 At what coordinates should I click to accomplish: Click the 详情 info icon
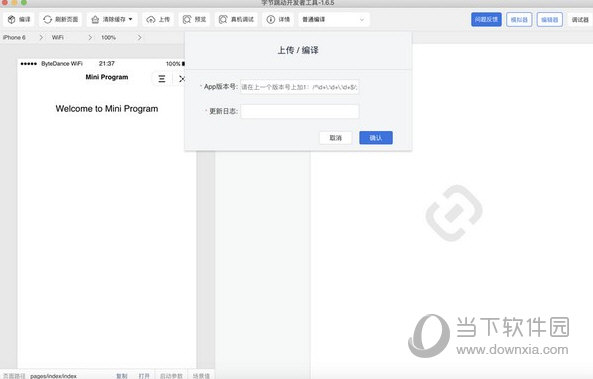(x=271, y=19)
